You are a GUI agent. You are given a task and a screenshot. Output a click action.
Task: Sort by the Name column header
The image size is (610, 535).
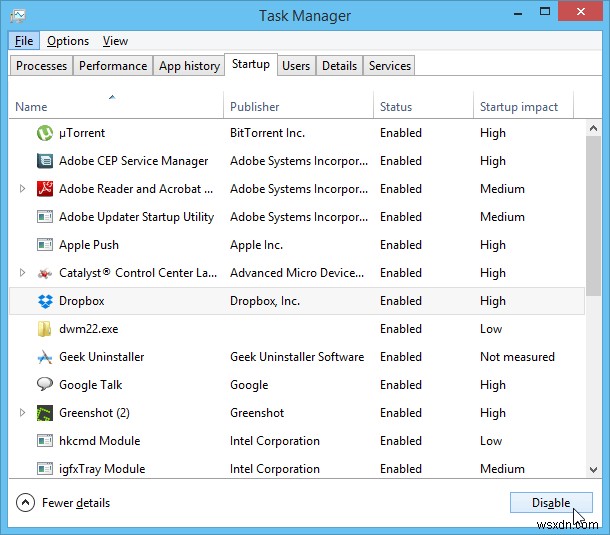pos(116,105)
